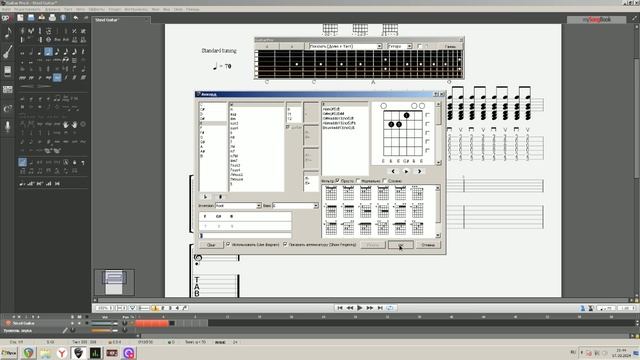Screen dimensions: 640x360
Task: Open the mySongBook tab
Action: (x=596, y=20)
